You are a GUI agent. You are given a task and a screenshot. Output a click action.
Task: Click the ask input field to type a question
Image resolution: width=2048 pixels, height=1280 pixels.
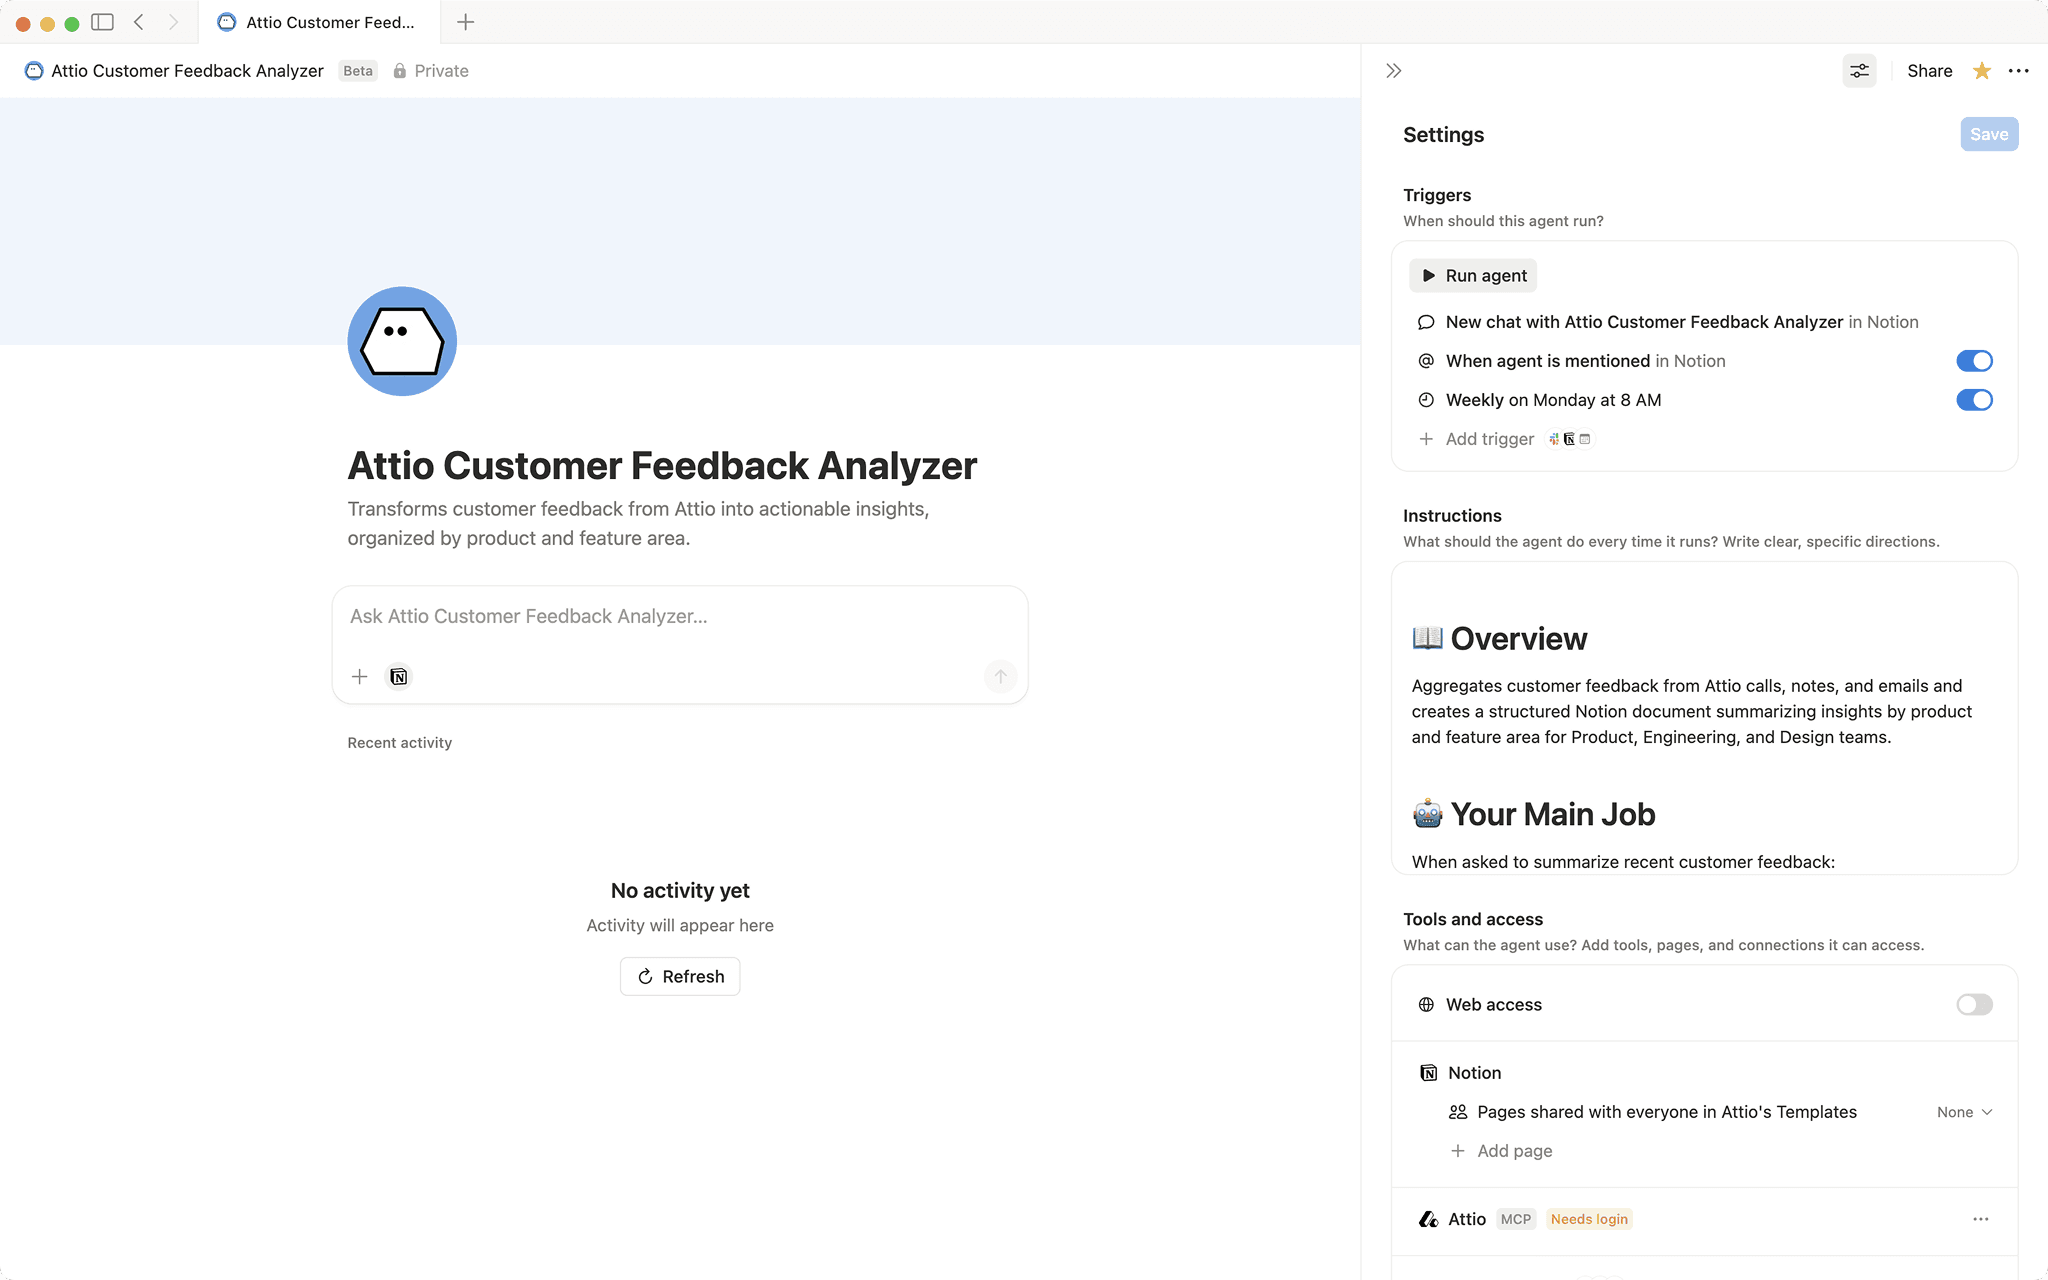point(679,616)
